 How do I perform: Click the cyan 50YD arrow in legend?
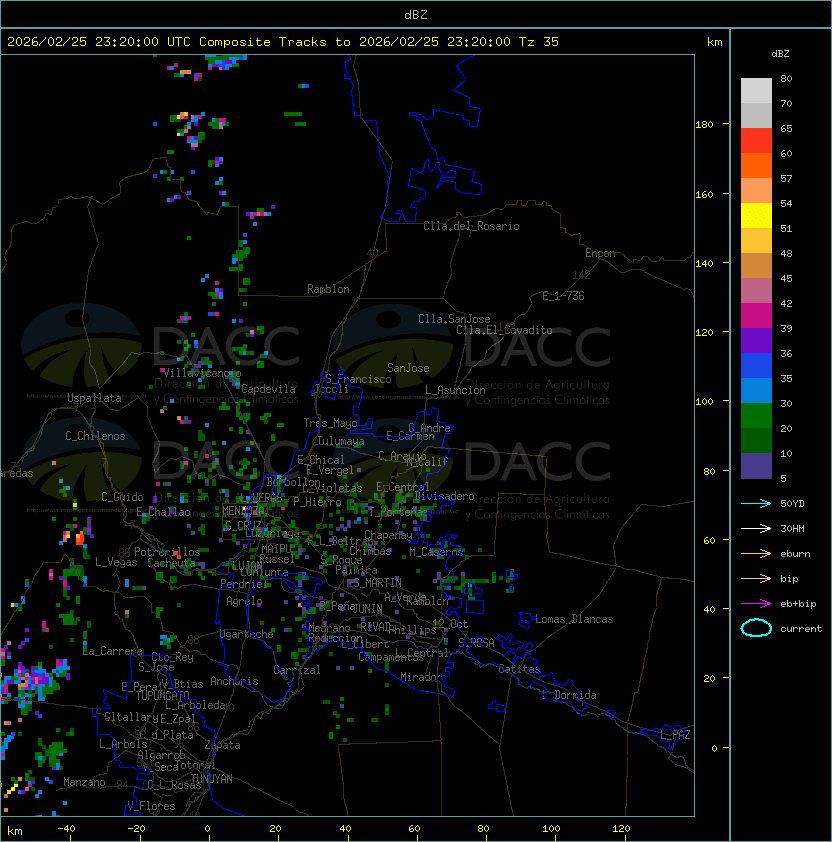click(756, 504)
